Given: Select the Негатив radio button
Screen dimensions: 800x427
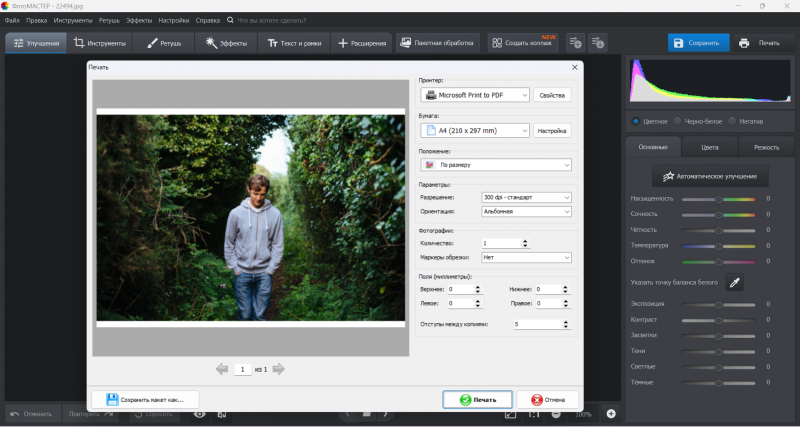Looking at the screenshot, I should 732,121.
